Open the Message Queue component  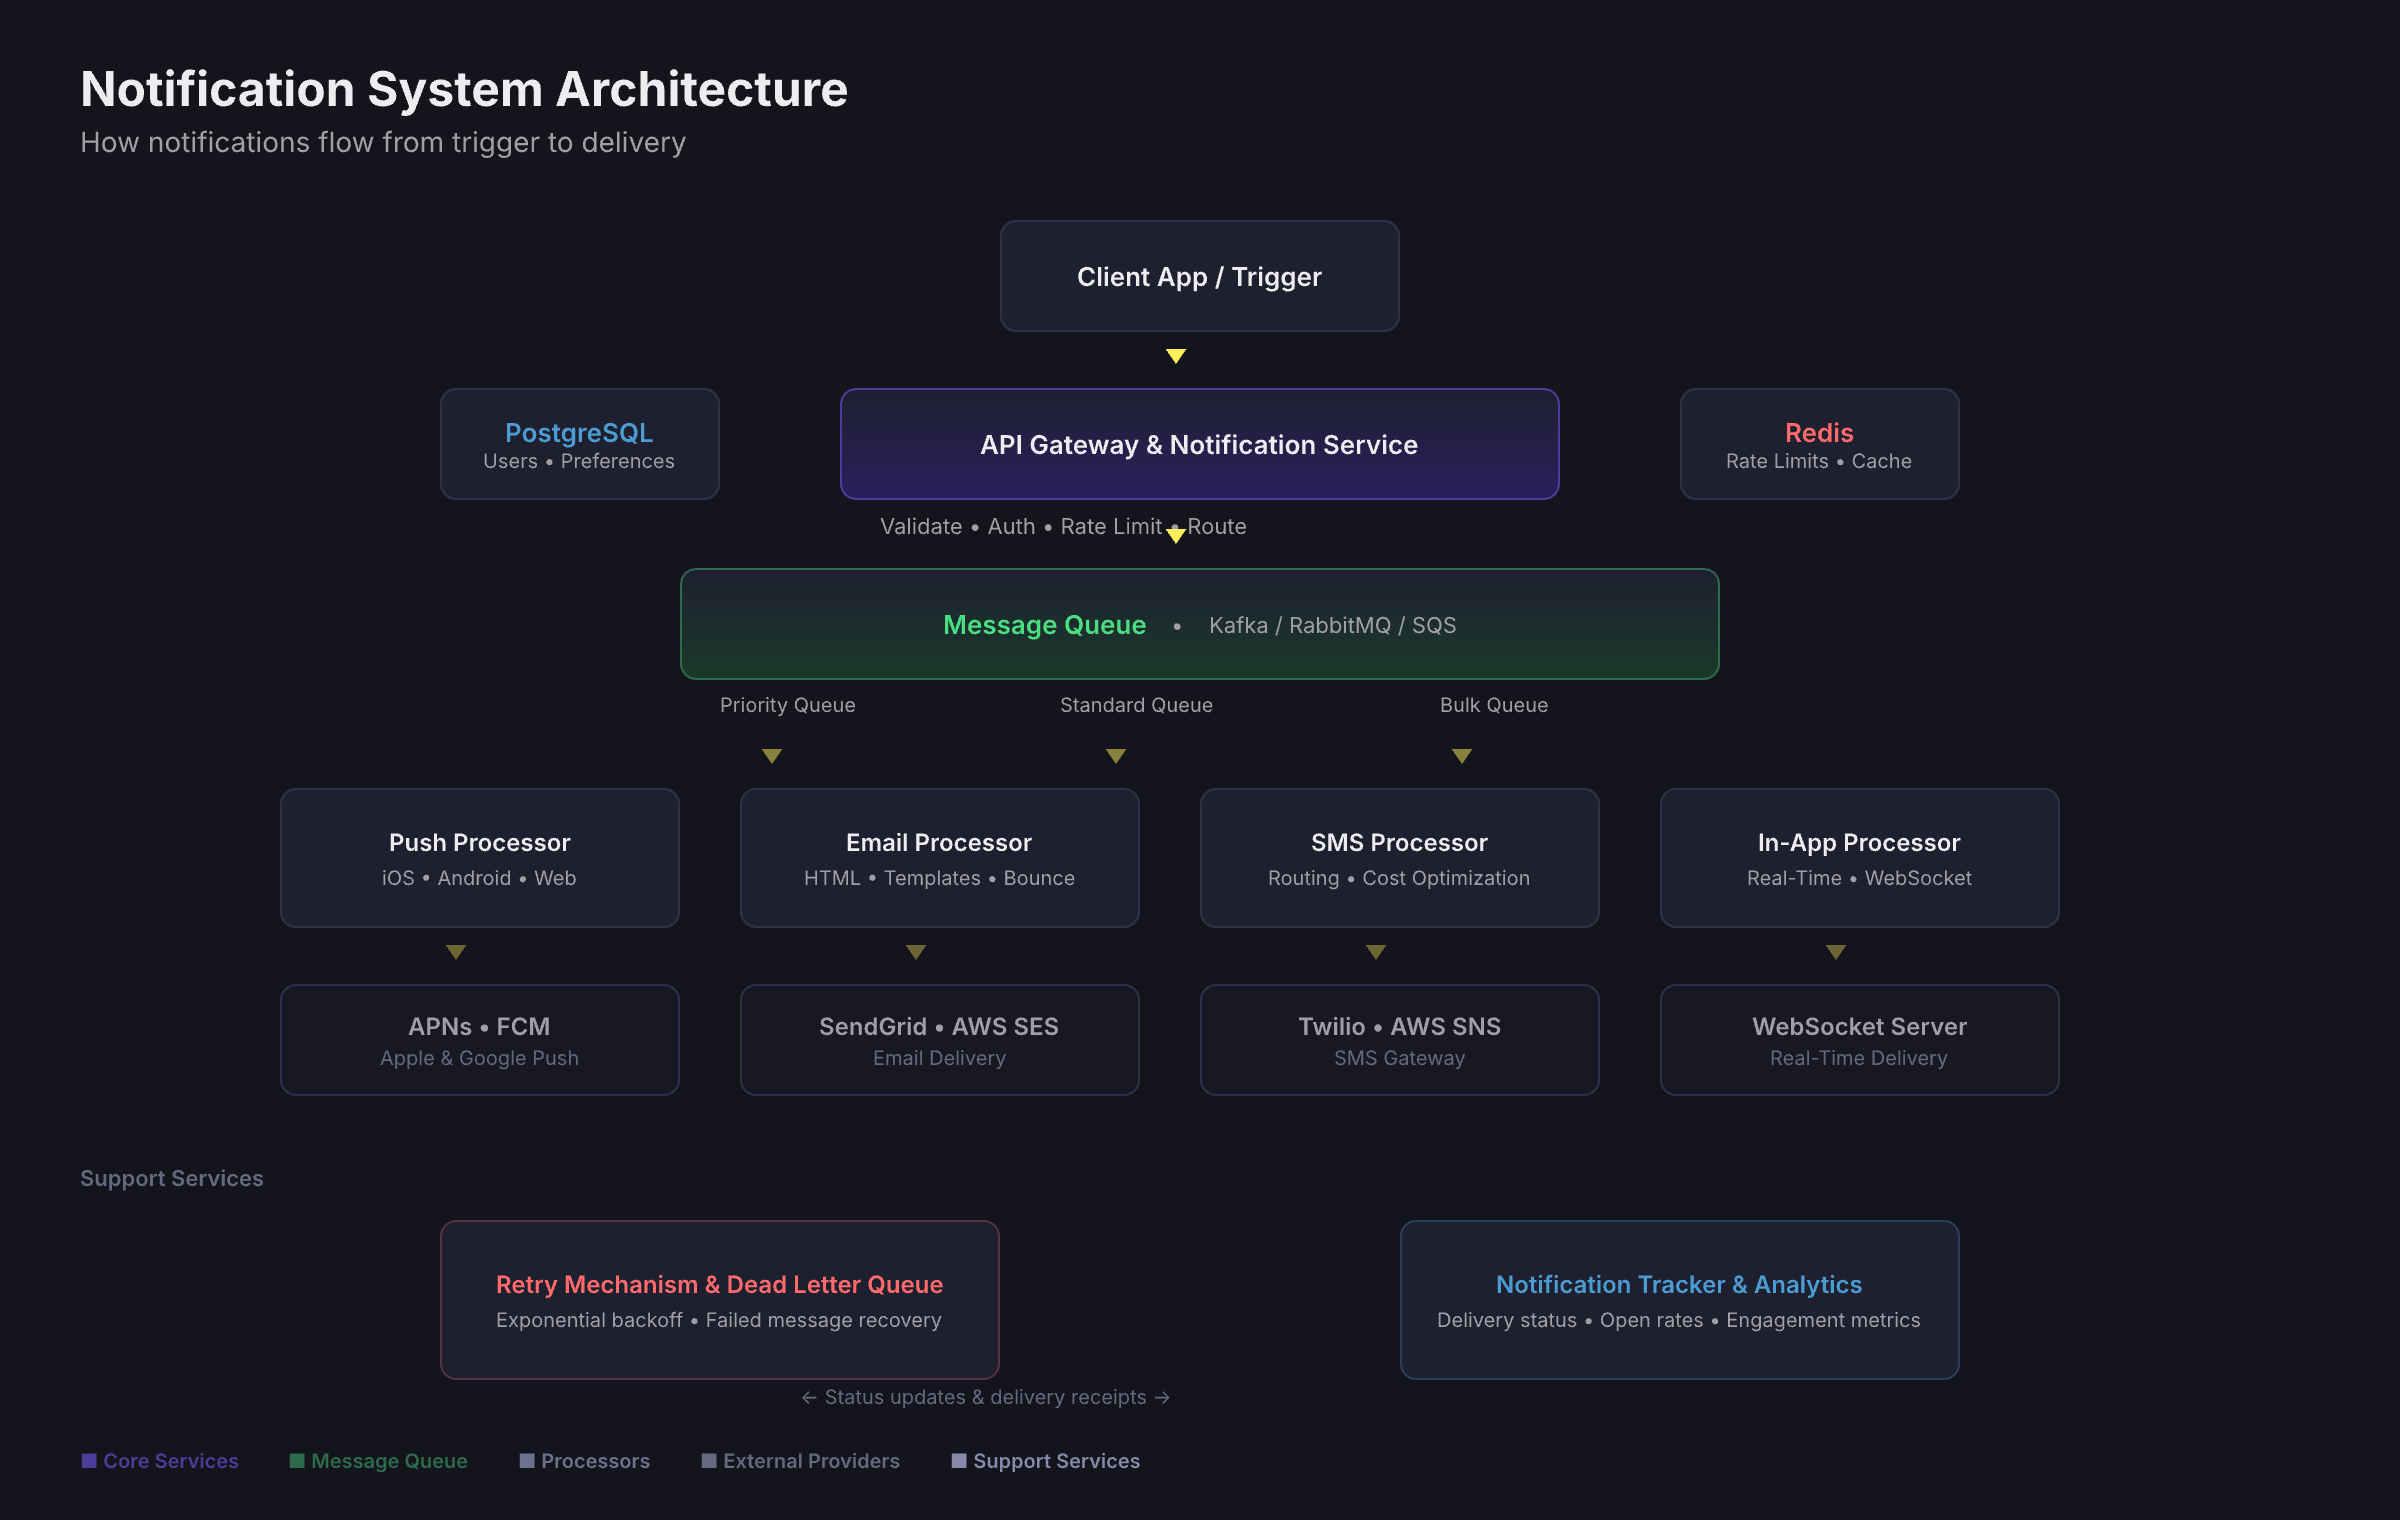pyautogui.click(x=1199, y=624)
